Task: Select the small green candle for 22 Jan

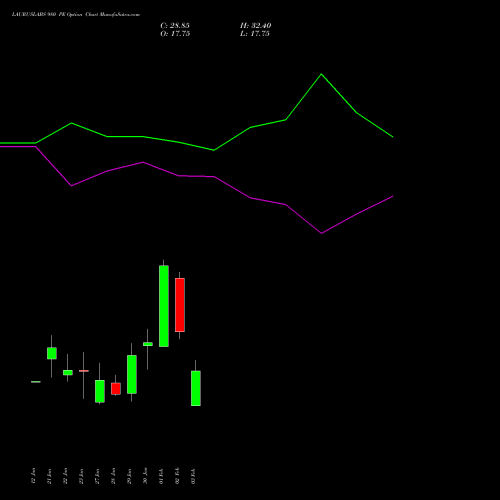Action: pyautogui.click(x=68, y=373)
